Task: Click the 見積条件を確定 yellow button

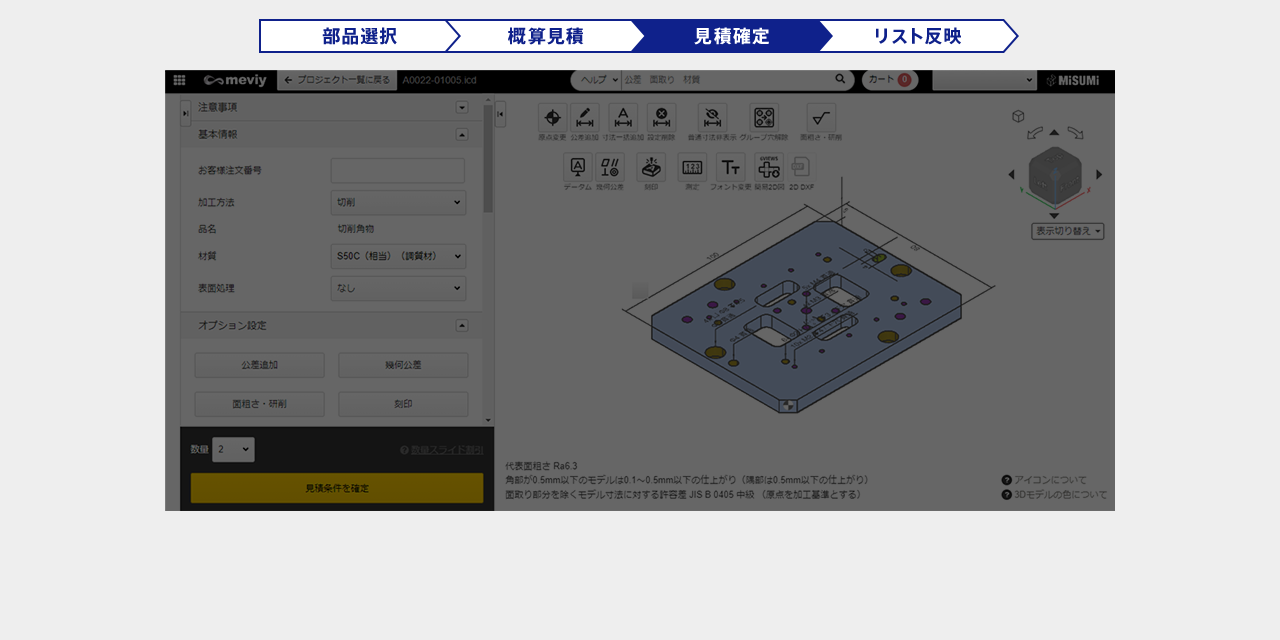Action: [x=337, y=488]
